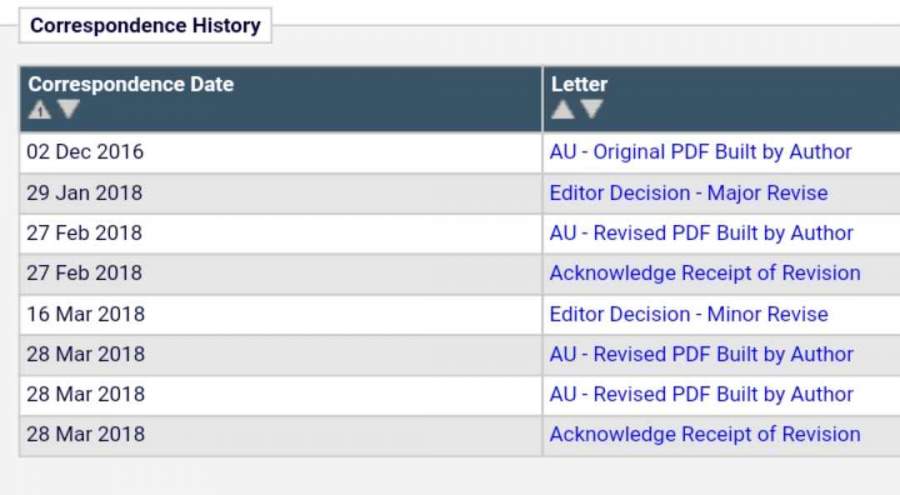Open the 27 Feb AU - Revised PDF link

tap(701, 233)
